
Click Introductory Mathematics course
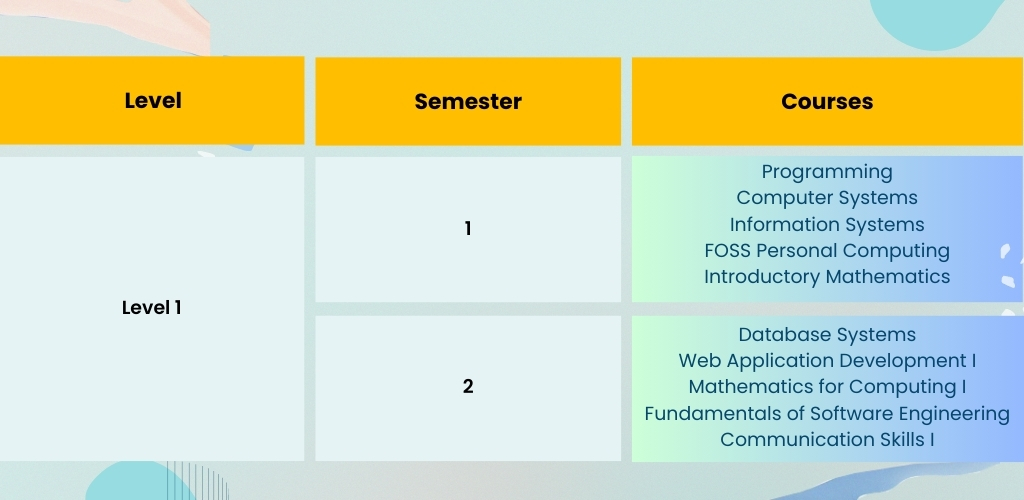827,277
